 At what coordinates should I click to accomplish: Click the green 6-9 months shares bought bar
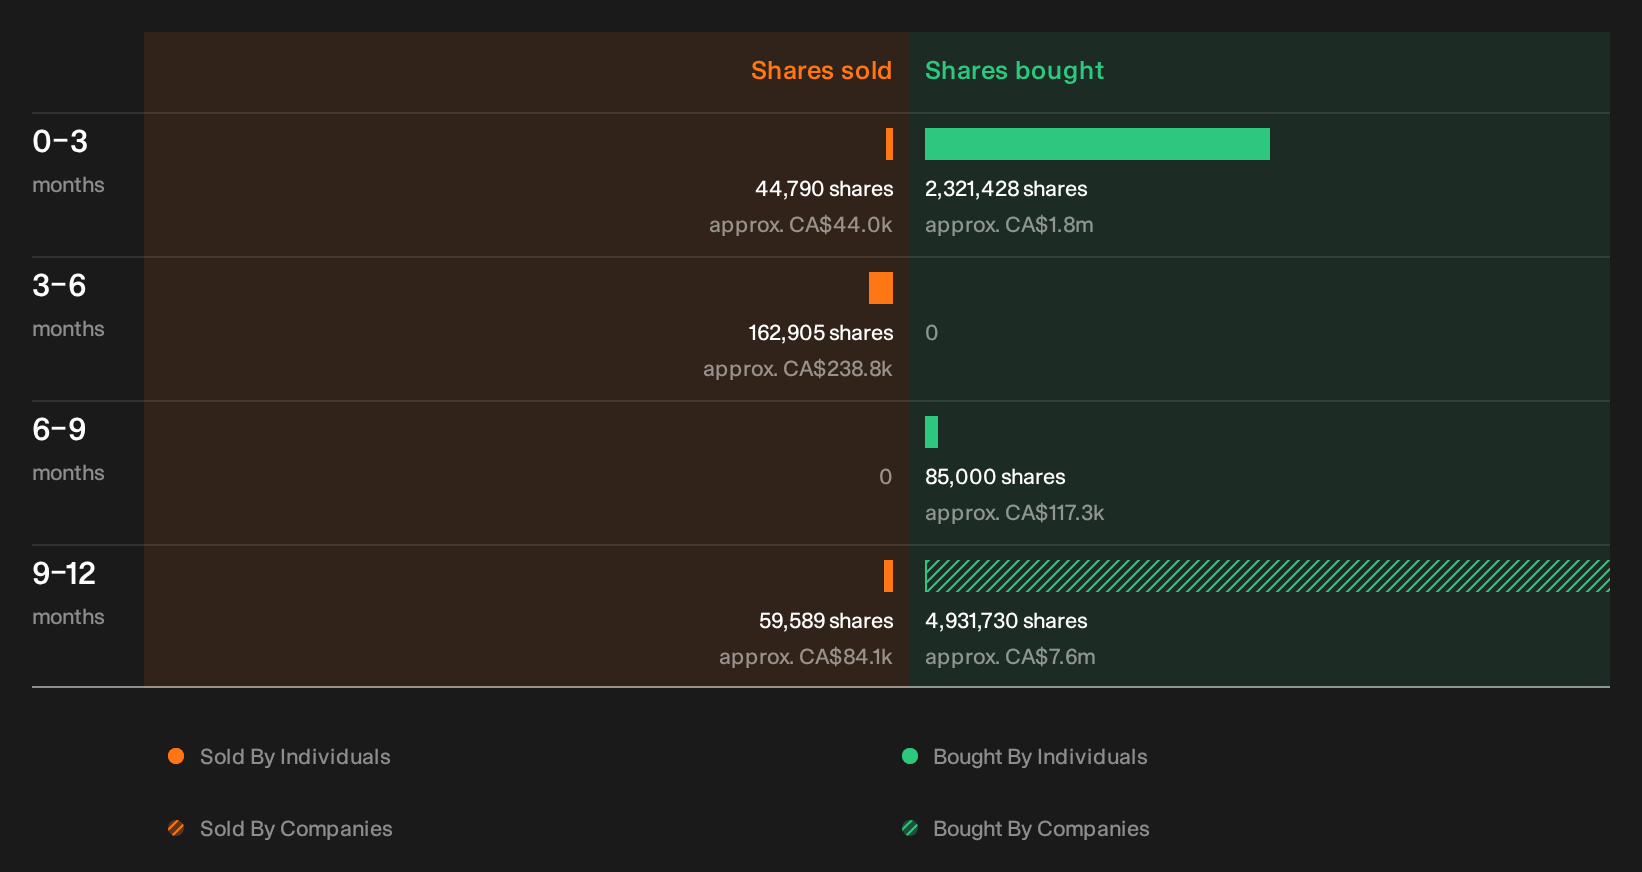click(x=931, y=432)
